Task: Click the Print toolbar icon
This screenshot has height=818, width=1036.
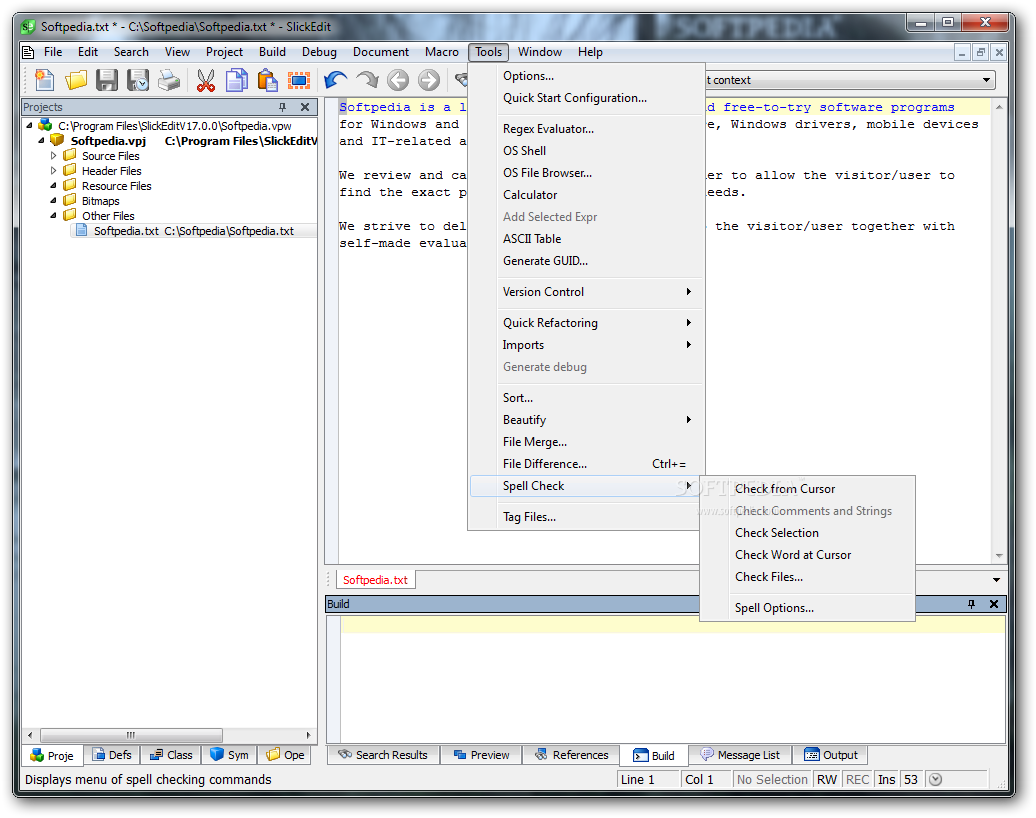Action: click(x=169, y=80)
